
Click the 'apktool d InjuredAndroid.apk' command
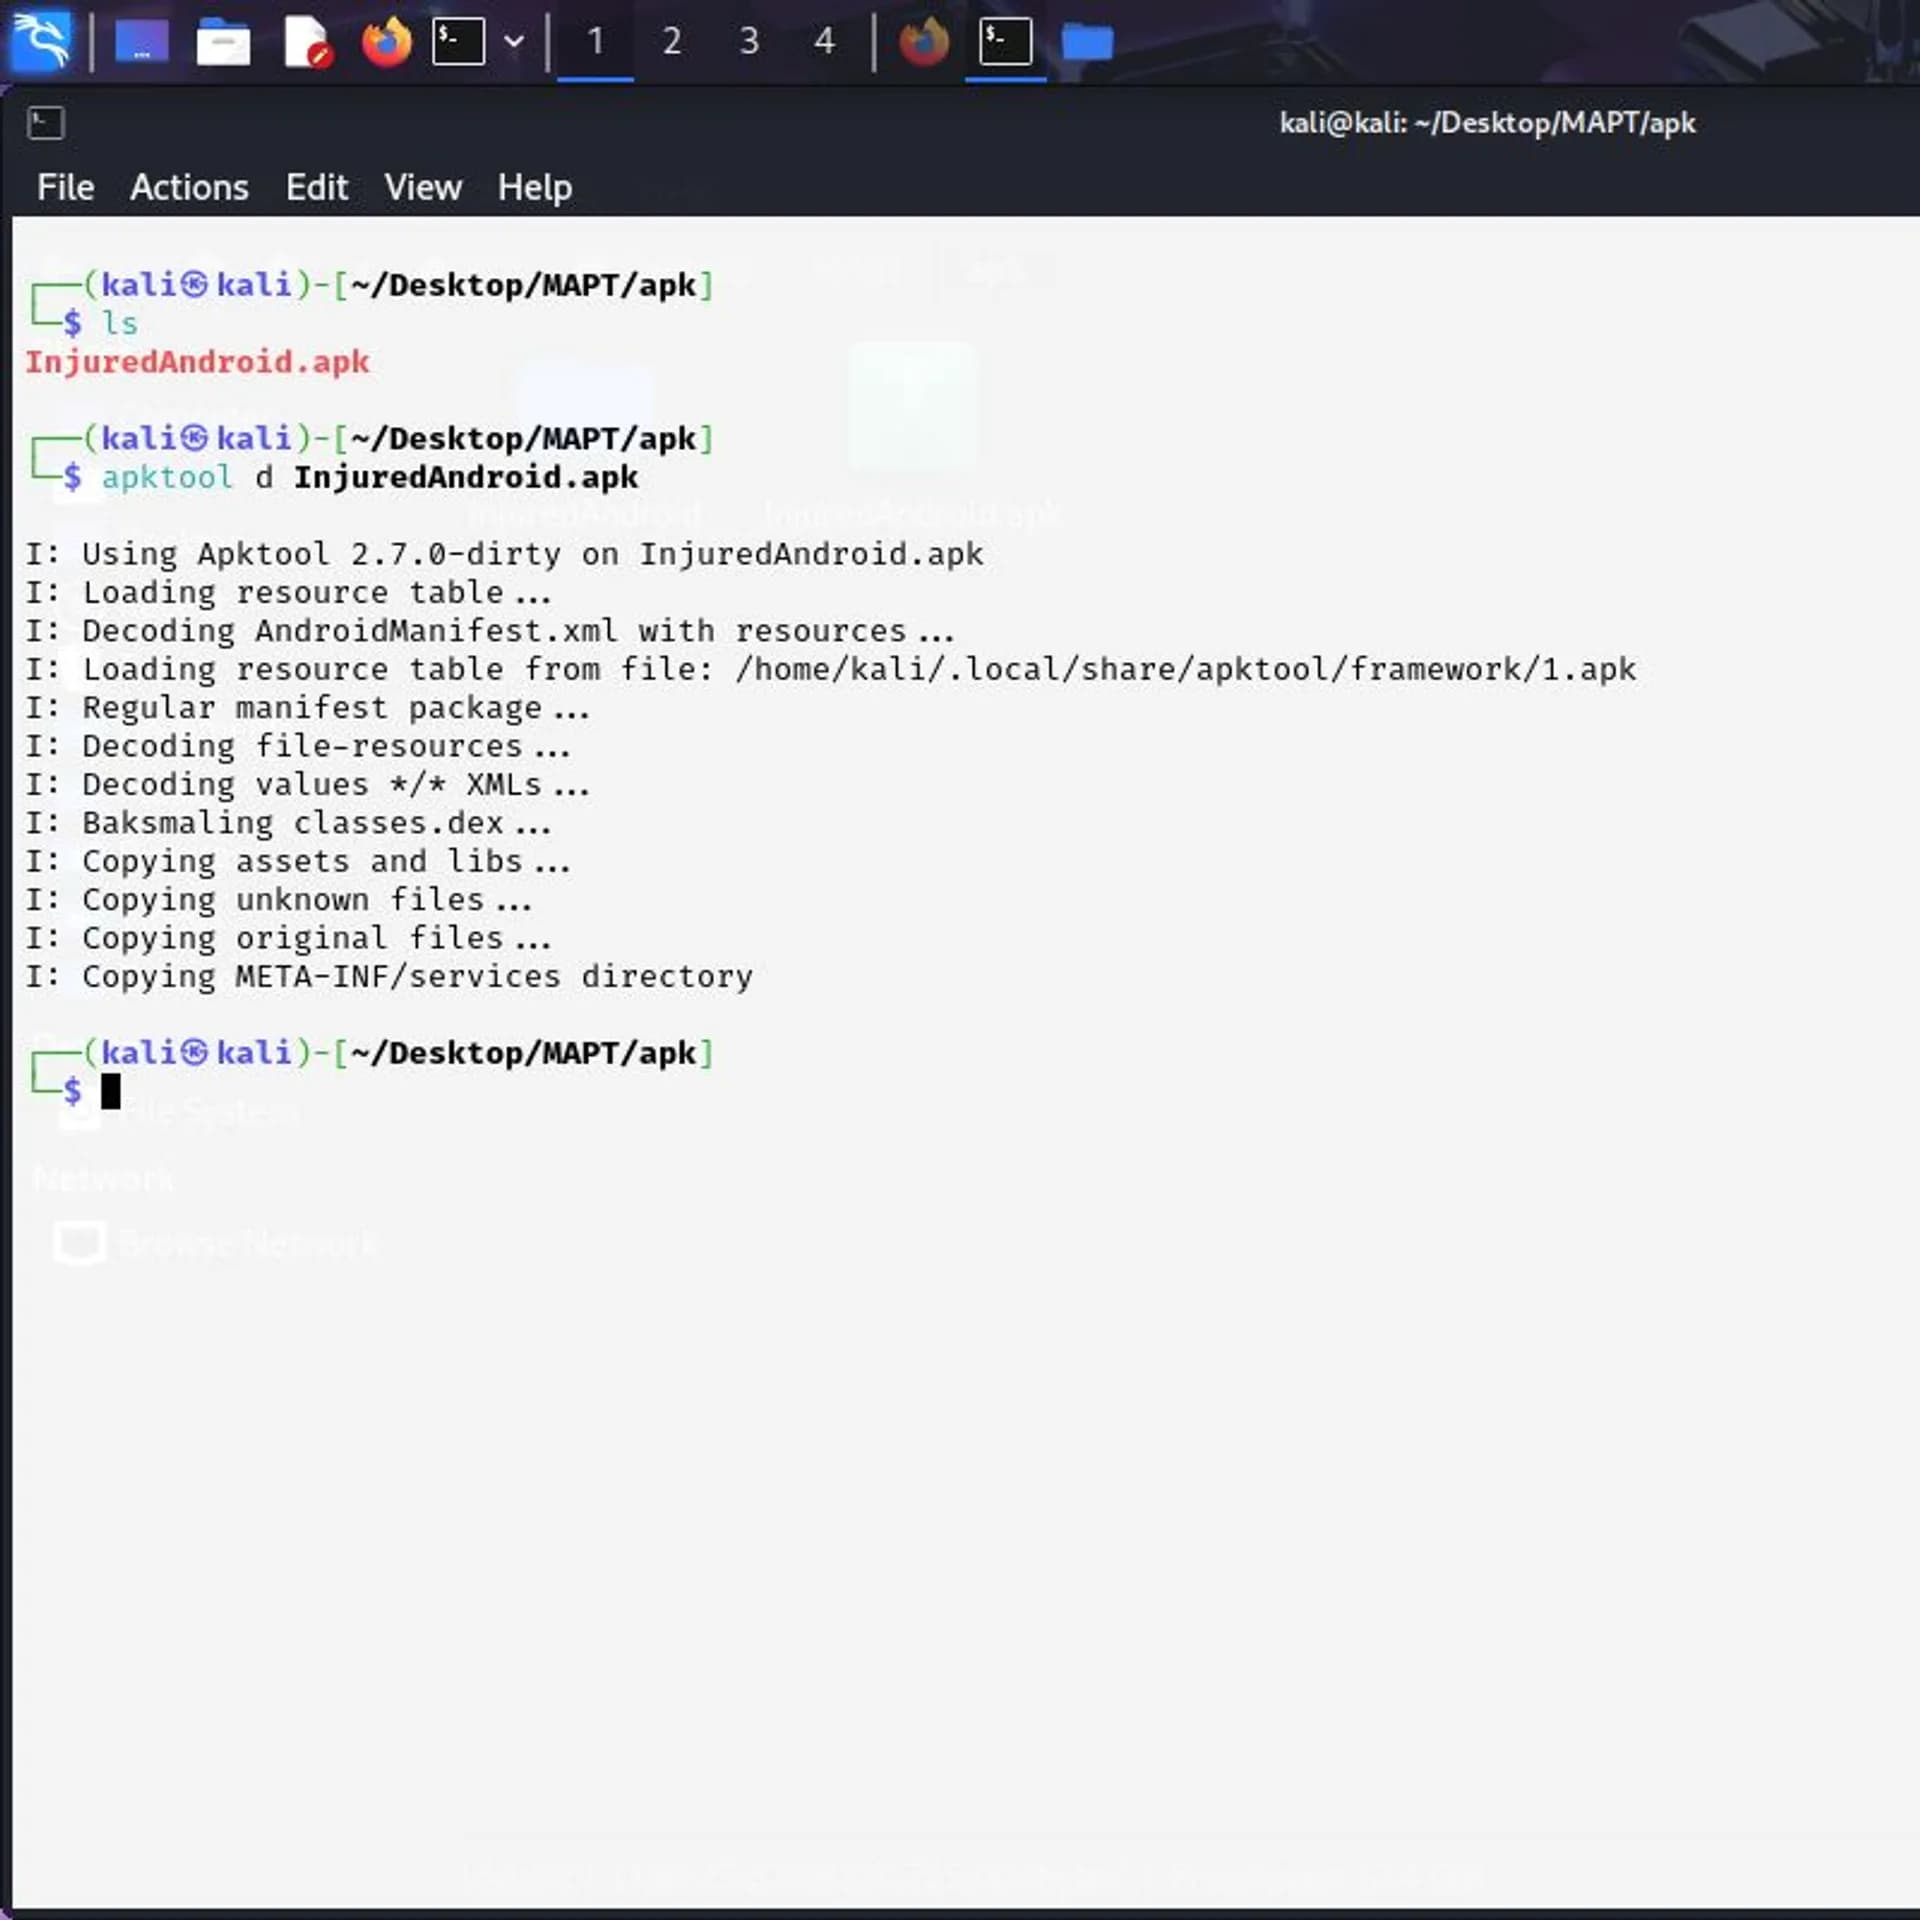pyautogui.click(x=370, y=477)
